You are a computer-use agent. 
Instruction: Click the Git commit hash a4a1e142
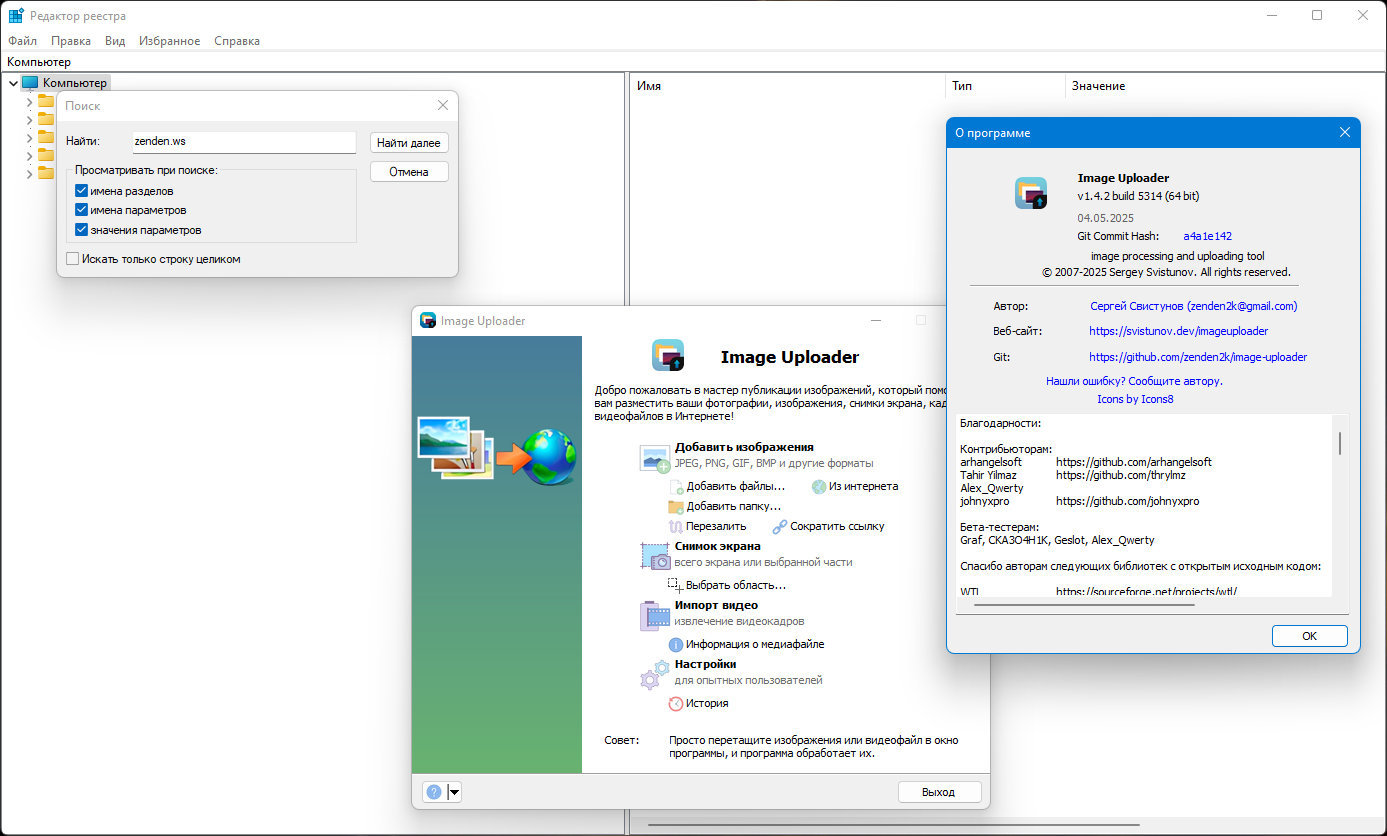[x=1207, y=236]
